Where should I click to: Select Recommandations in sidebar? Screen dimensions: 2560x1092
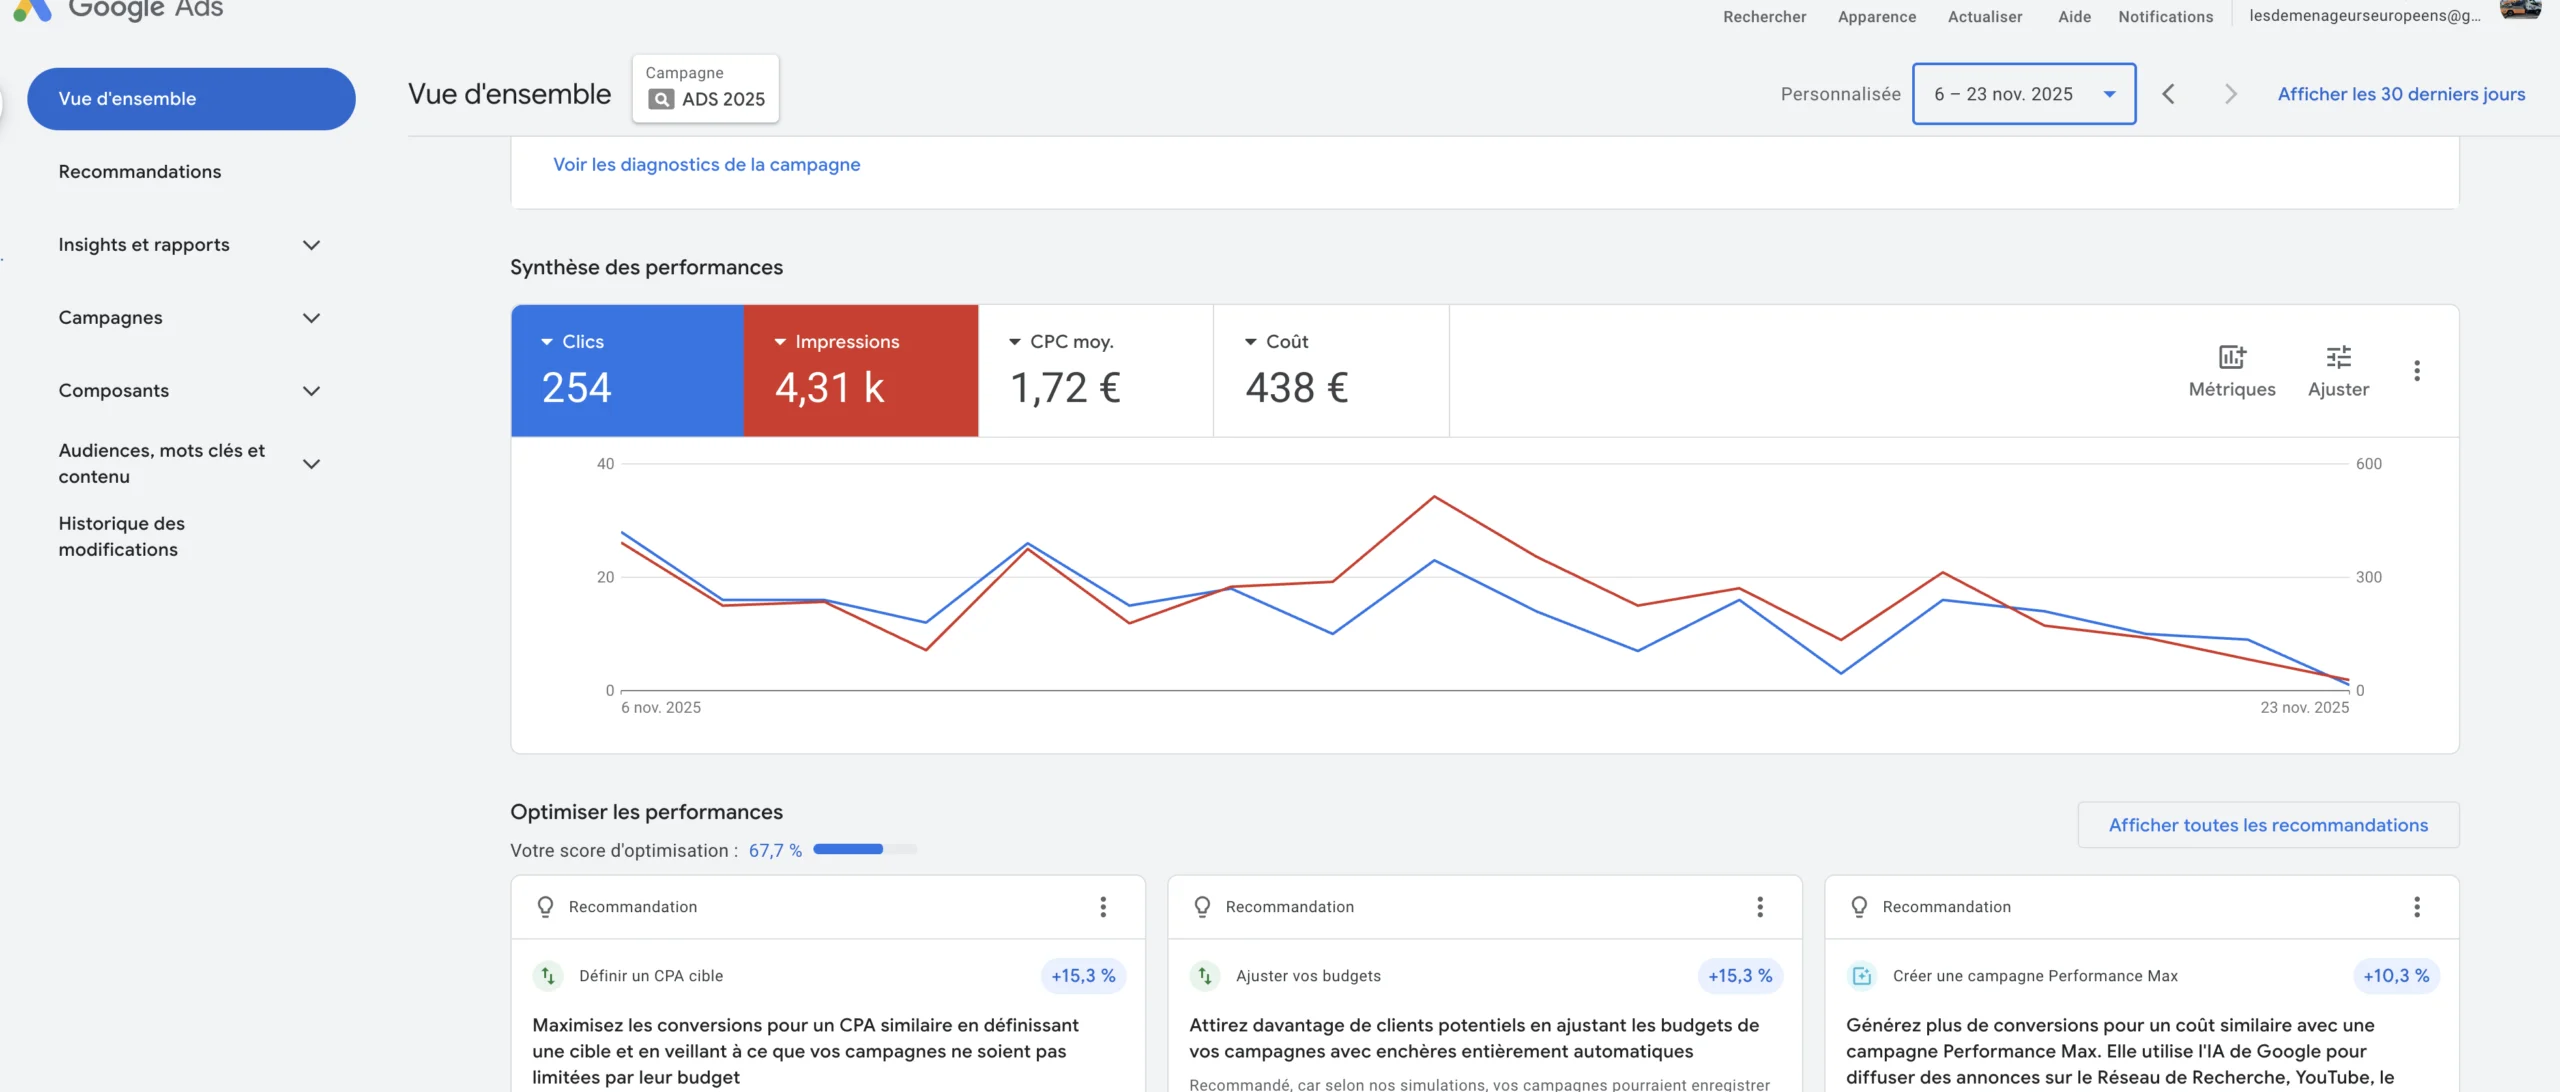click(140, 172)
